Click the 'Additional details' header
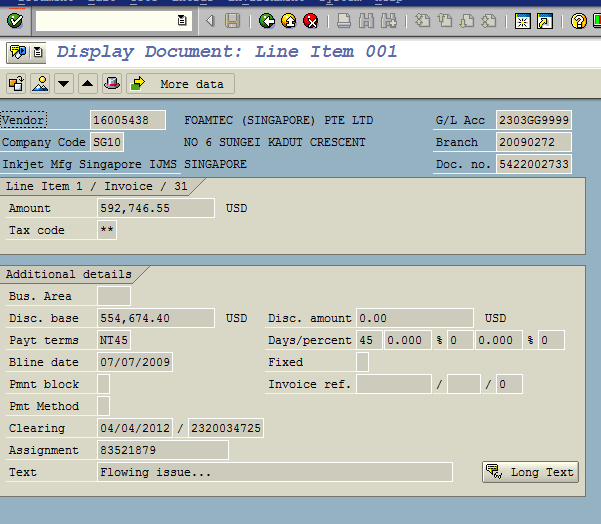Image resolution: width=601 pixels, height=524 pixels. coord(69,274)
